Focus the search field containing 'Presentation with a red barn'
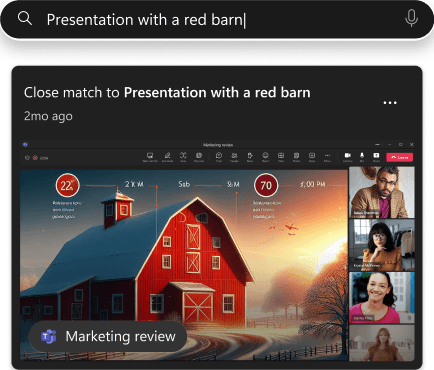 [217, 19]
